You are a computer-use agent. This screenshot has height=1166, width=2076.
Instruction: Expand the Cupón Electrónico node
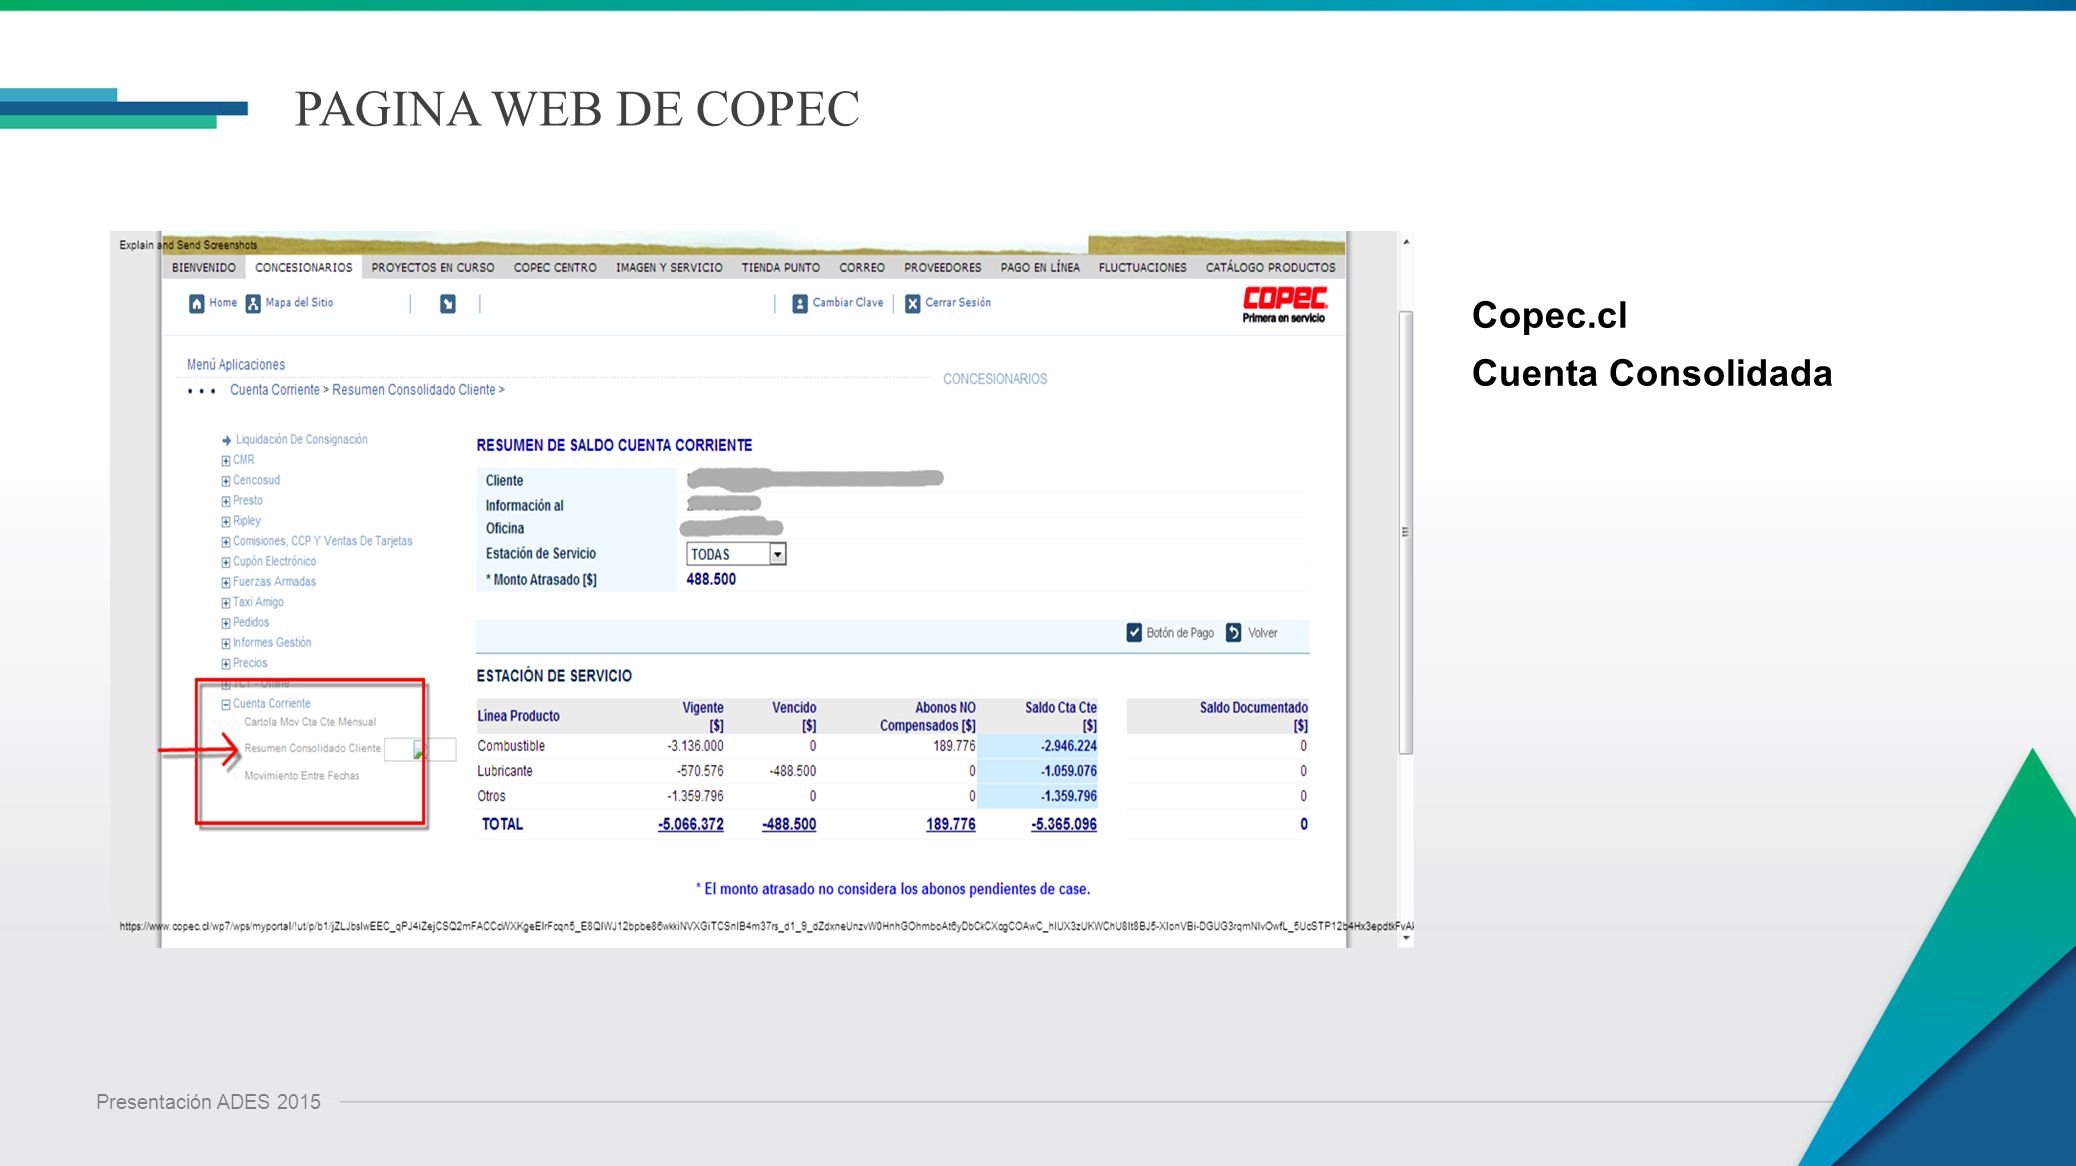click(226, 562)
